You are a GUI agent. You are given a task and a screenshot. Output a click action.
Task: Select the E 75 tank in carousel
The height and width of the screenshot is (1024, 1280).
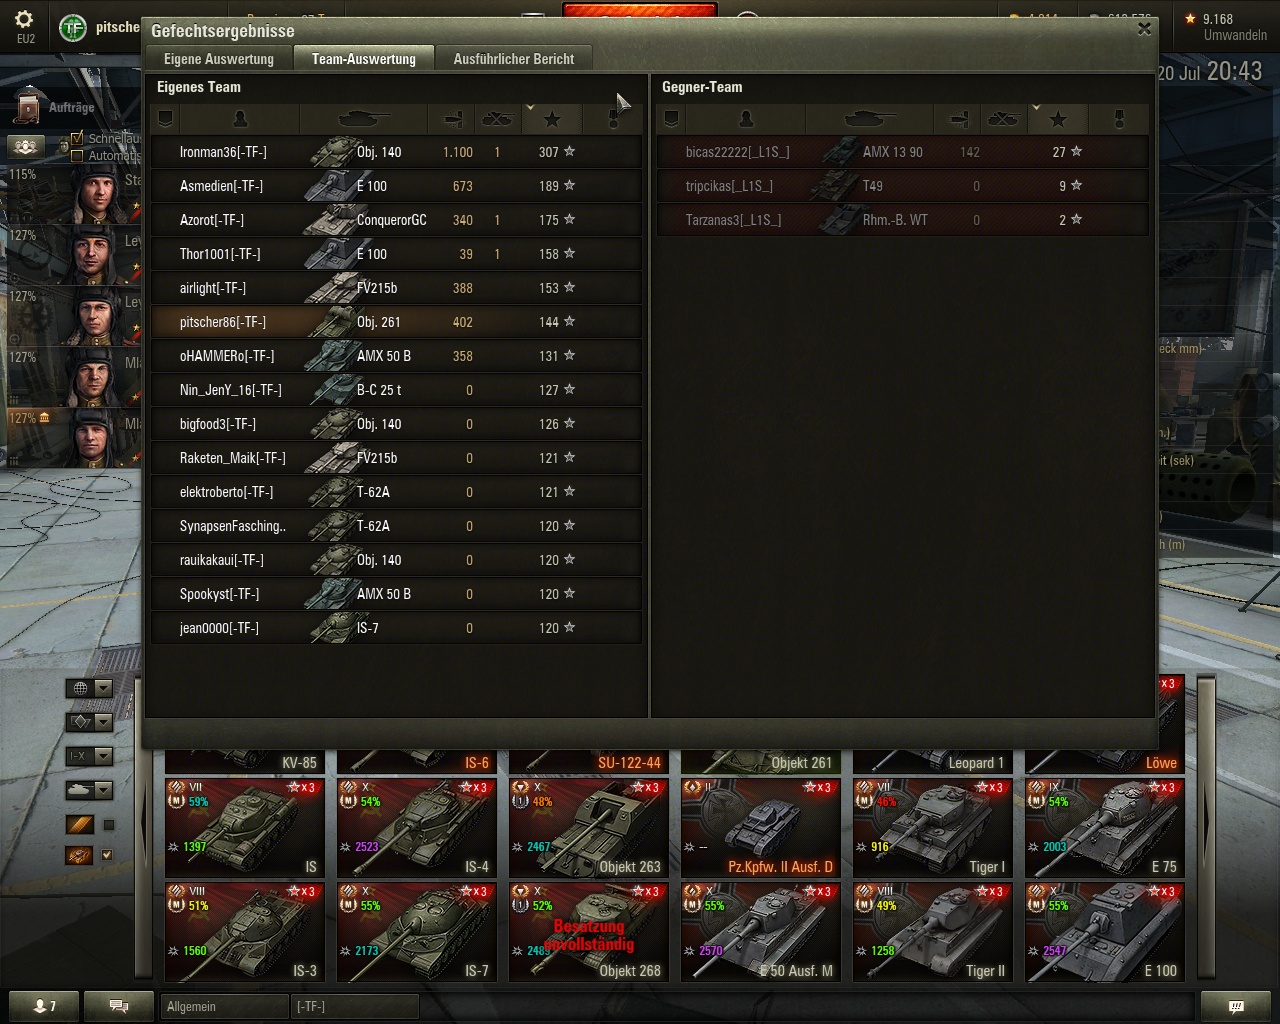pos(1105,828)
